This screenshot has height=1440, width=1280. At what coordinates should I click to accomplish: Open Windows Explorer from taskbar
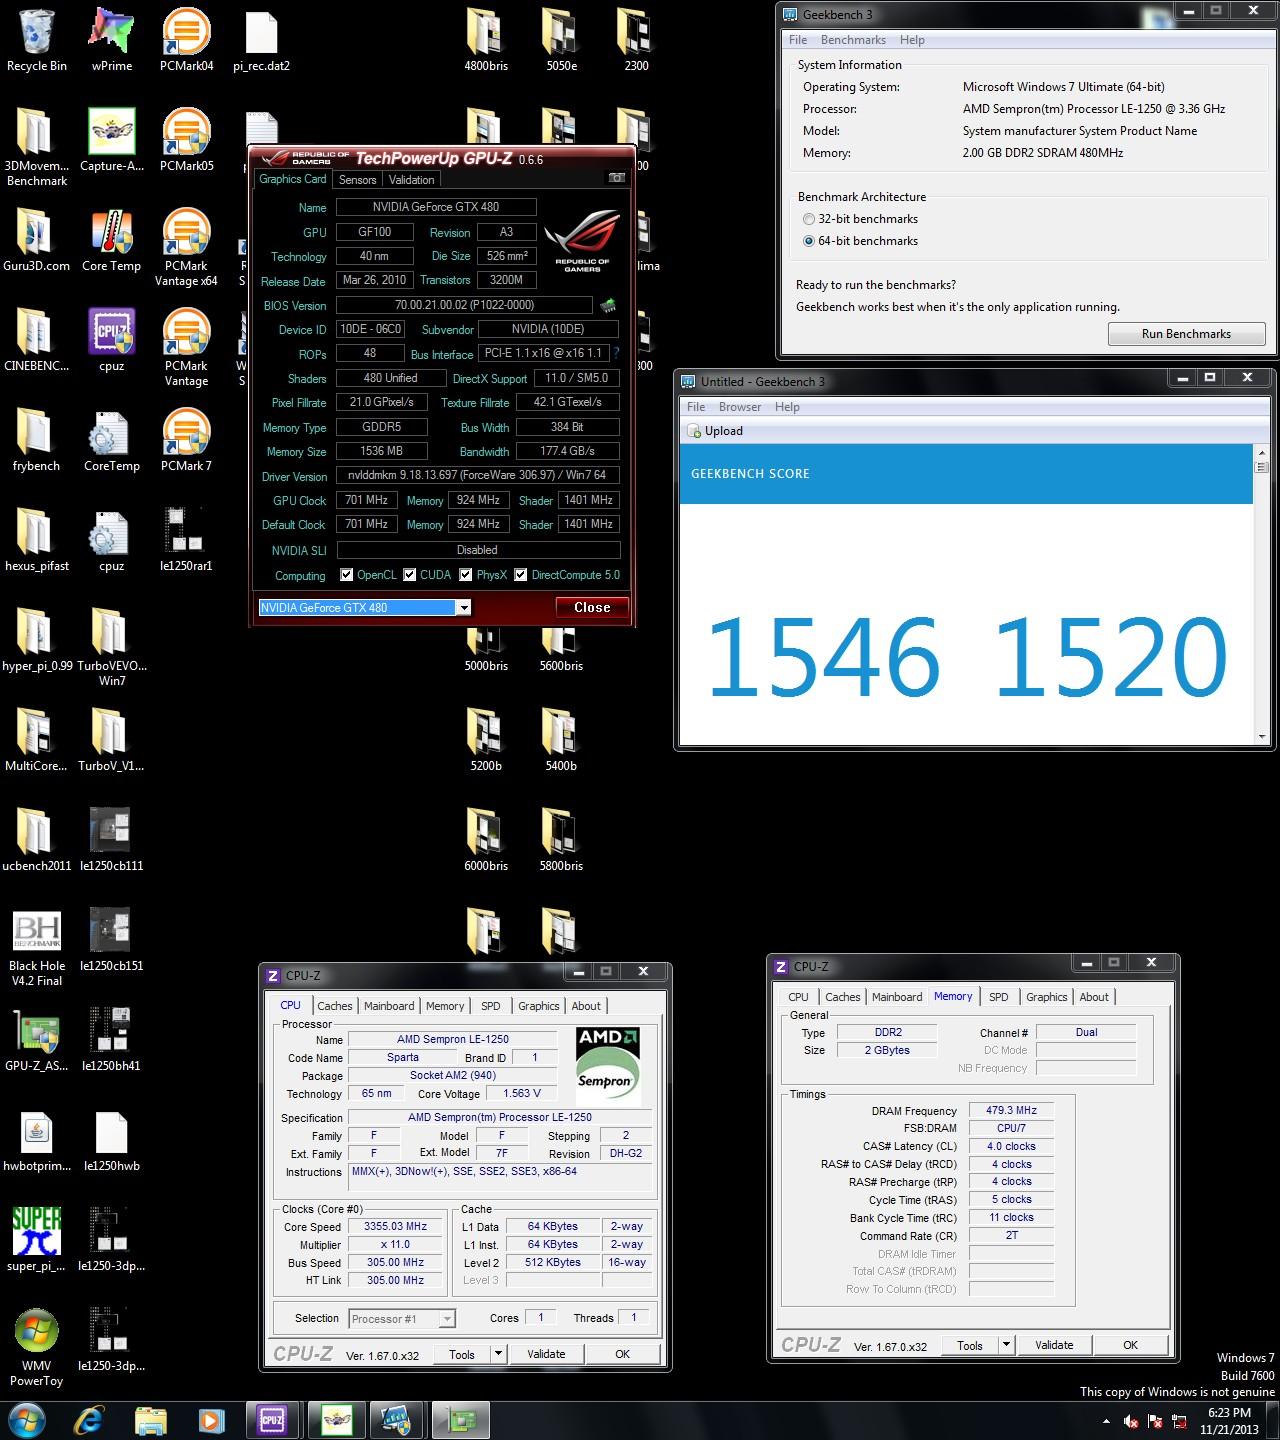tap(151, 1420)
